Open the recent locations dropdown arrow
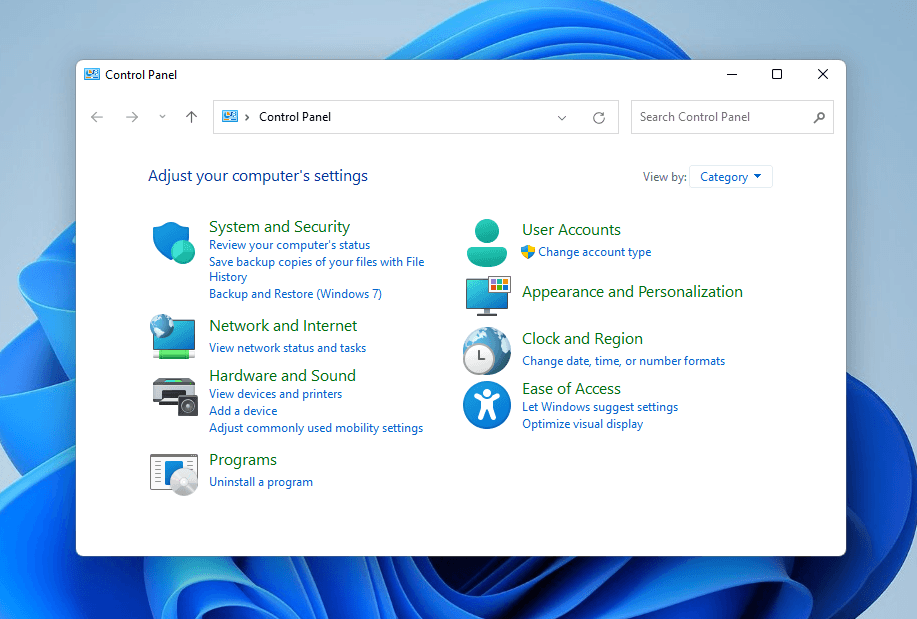Screen dimensions: 917x619 (163, 117)
